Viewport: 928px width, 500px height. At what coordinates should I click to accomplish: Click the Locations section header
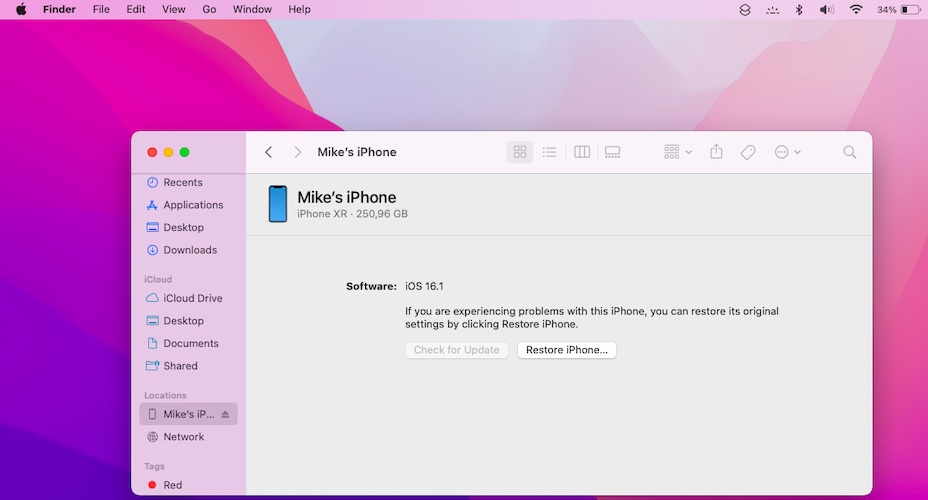pos(165,395)
